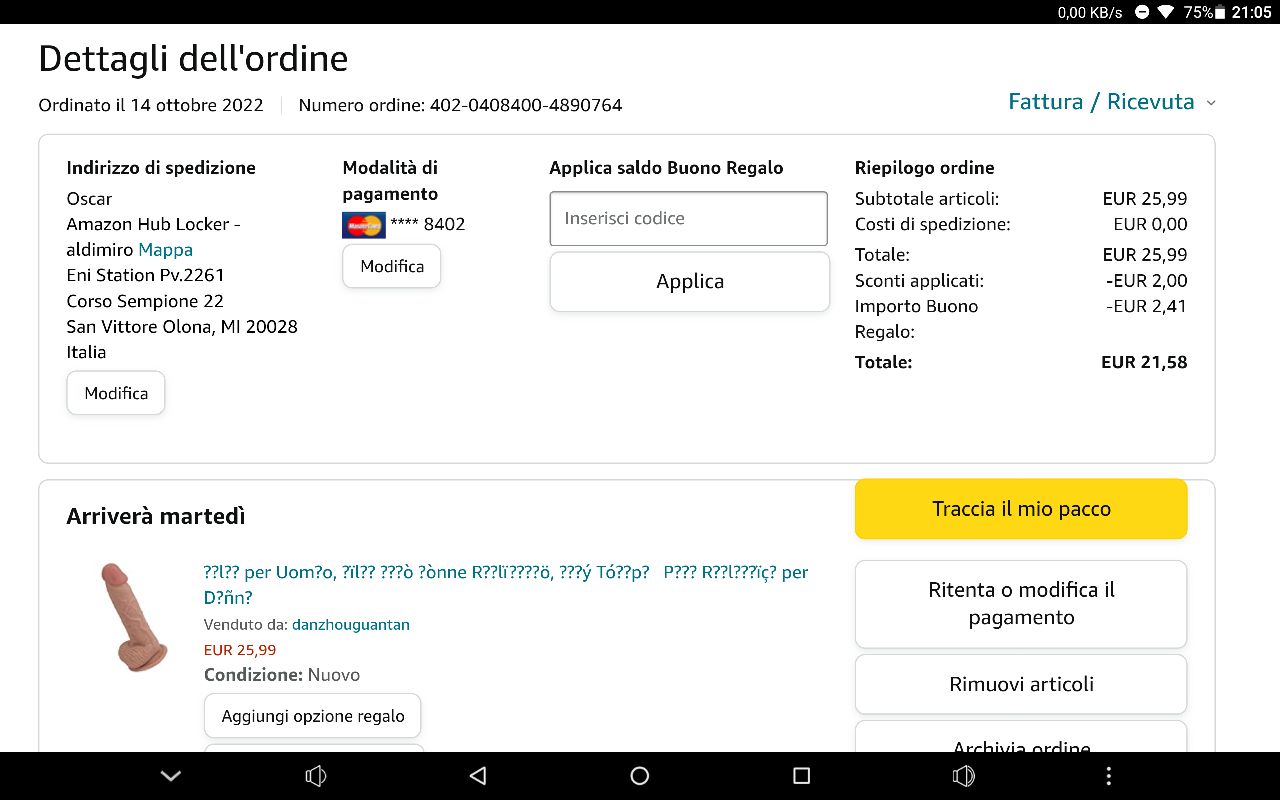
Task: Tap the volume up speaker icon
Action: point(964,776)
